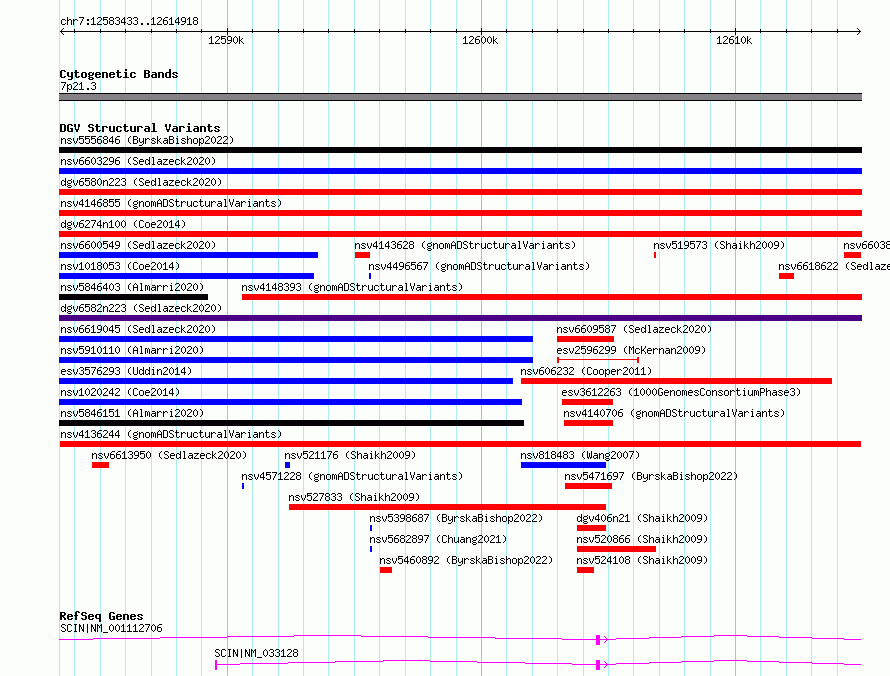This screenshot has height=676, width=890.
Task: Click the purple dgv6582n223 variant bar
Action: click(x=460, y=318)
